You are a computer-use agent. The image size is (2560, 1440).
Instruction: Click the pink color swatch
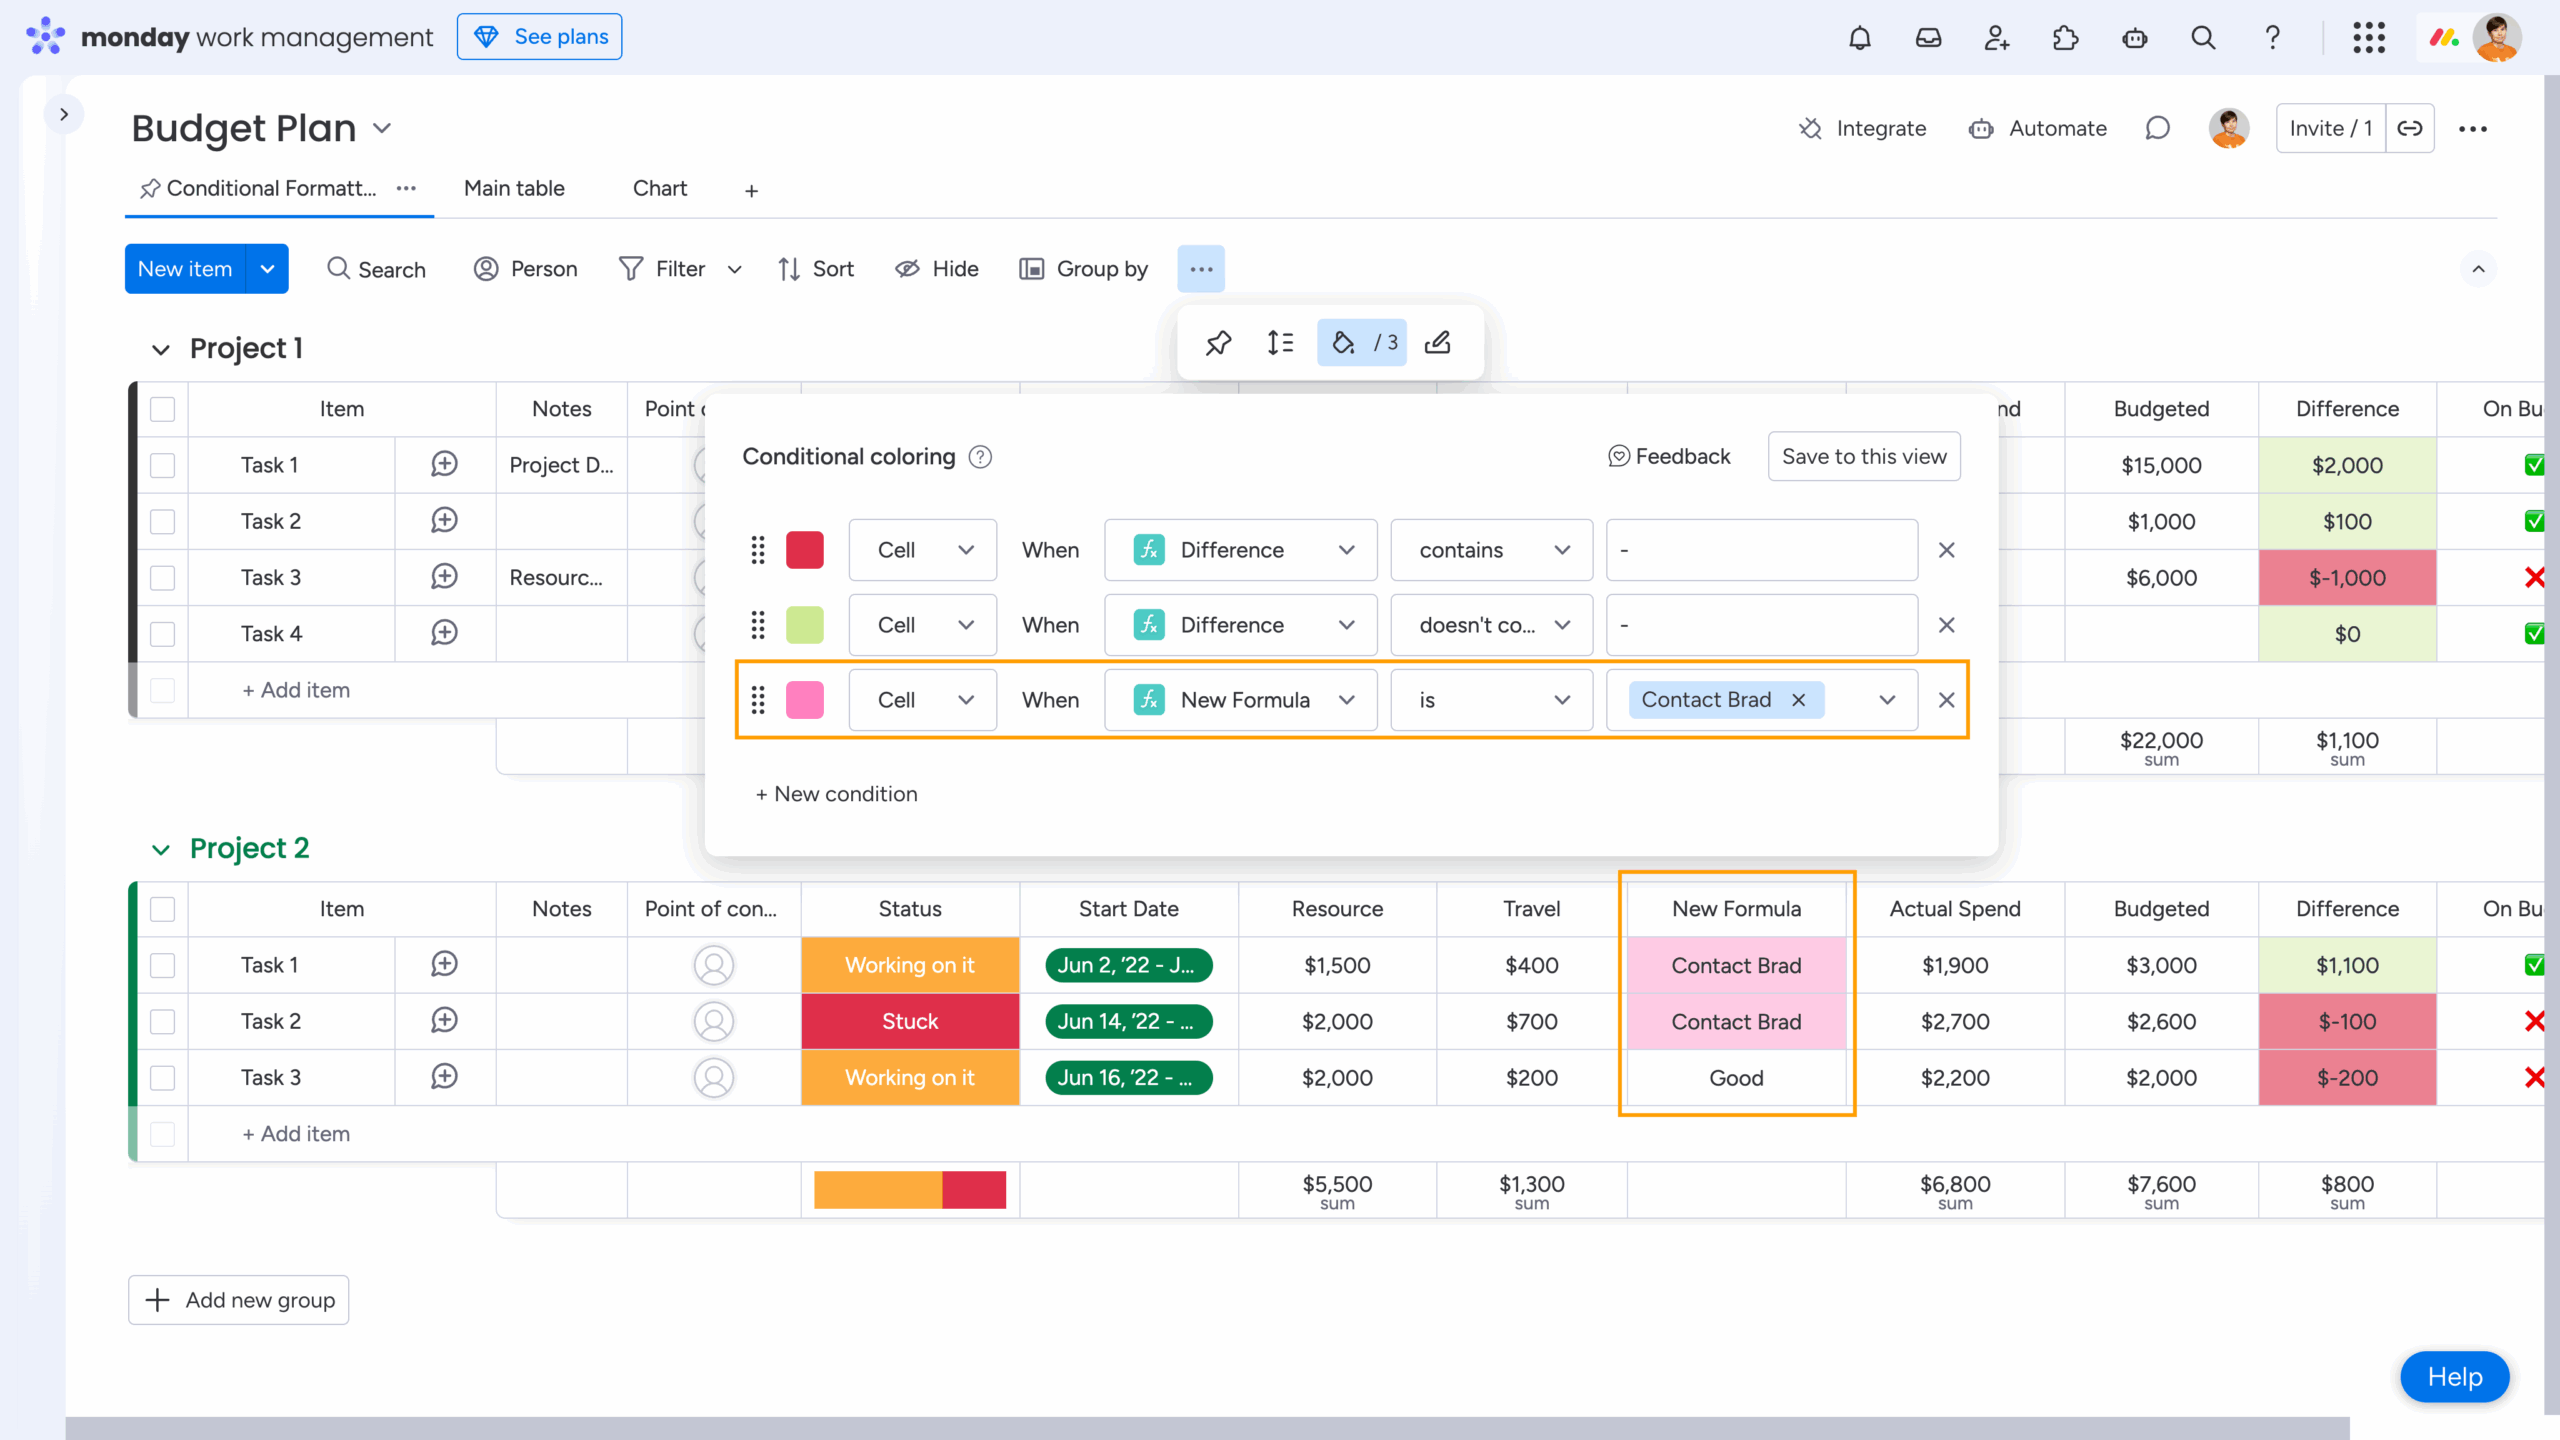pyautogui.click(x=805, y=700)
